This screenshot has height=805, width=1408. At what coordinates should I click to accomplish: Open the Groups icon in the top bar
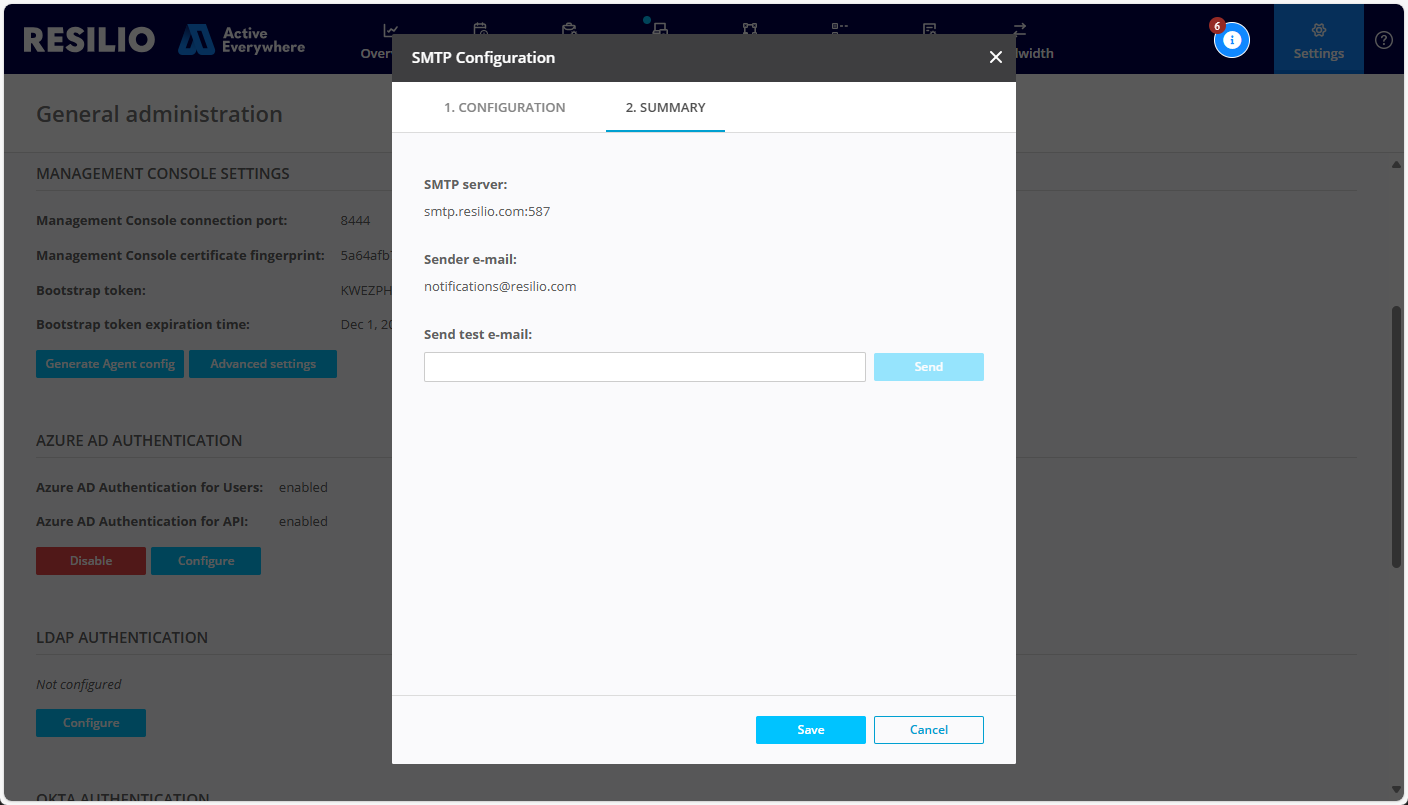click(x=749, y=31)
